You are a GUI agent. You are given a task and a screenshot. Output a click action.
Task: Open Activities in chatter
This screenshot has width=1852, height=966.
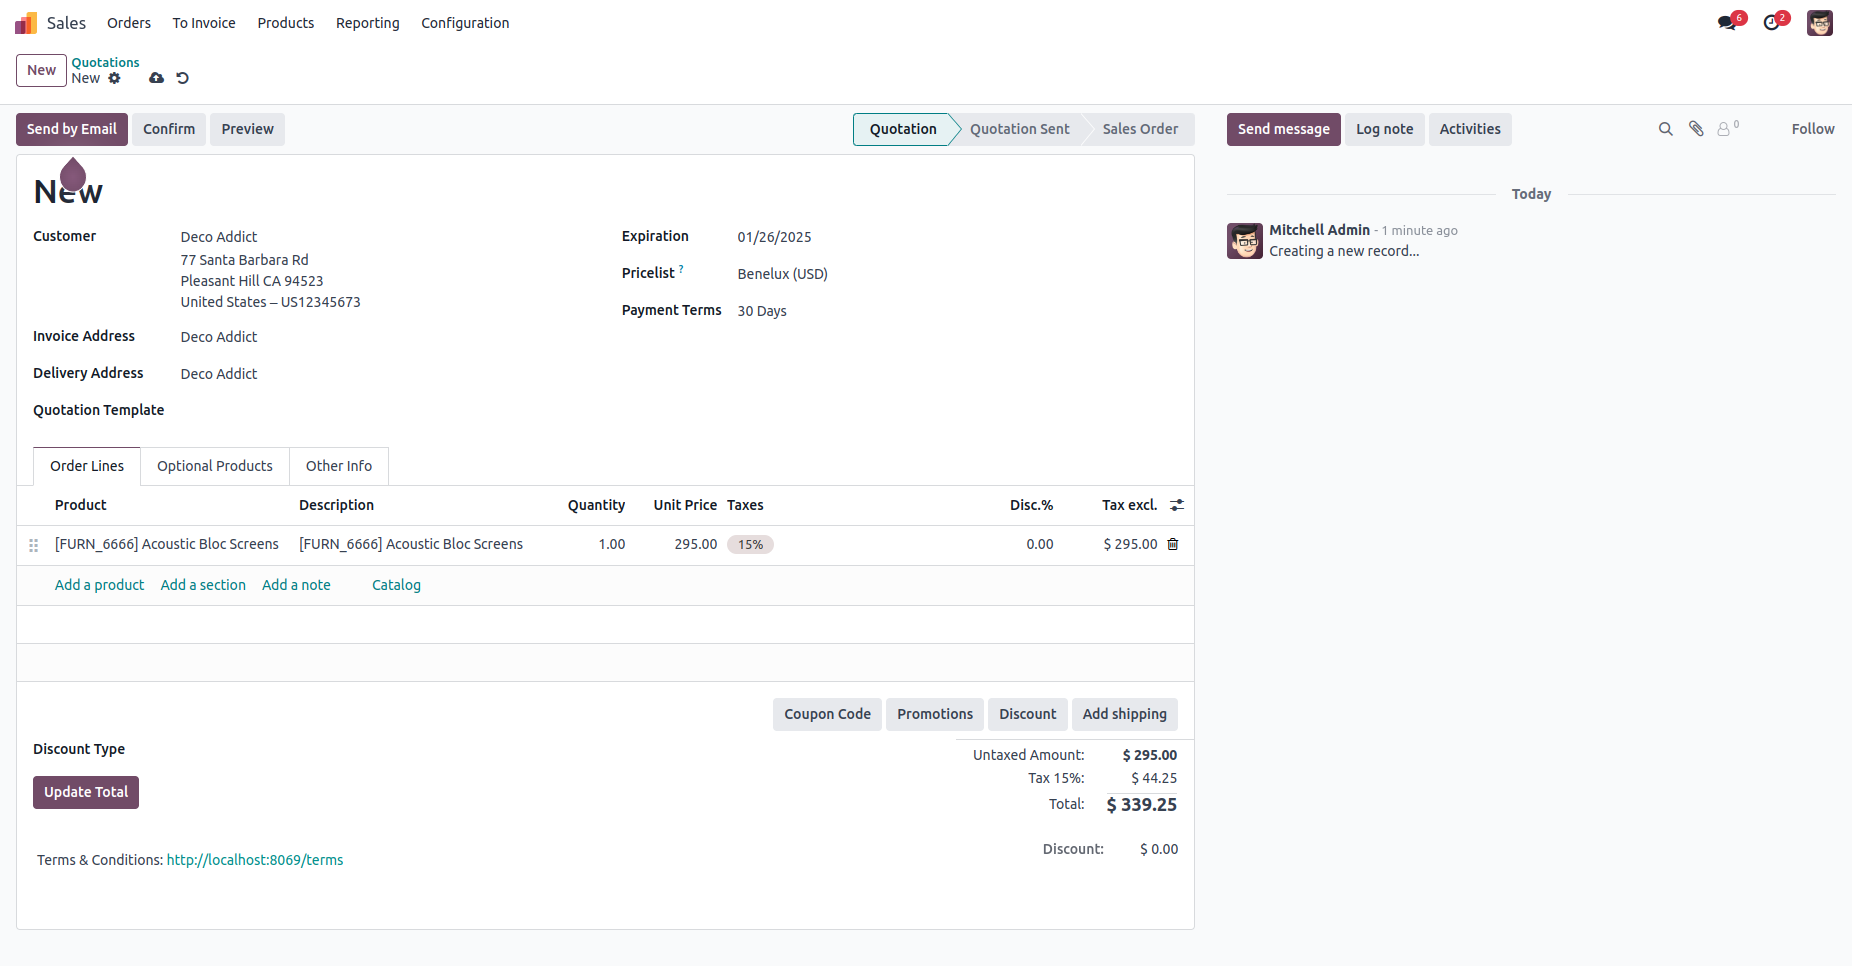coord(1470,129)
